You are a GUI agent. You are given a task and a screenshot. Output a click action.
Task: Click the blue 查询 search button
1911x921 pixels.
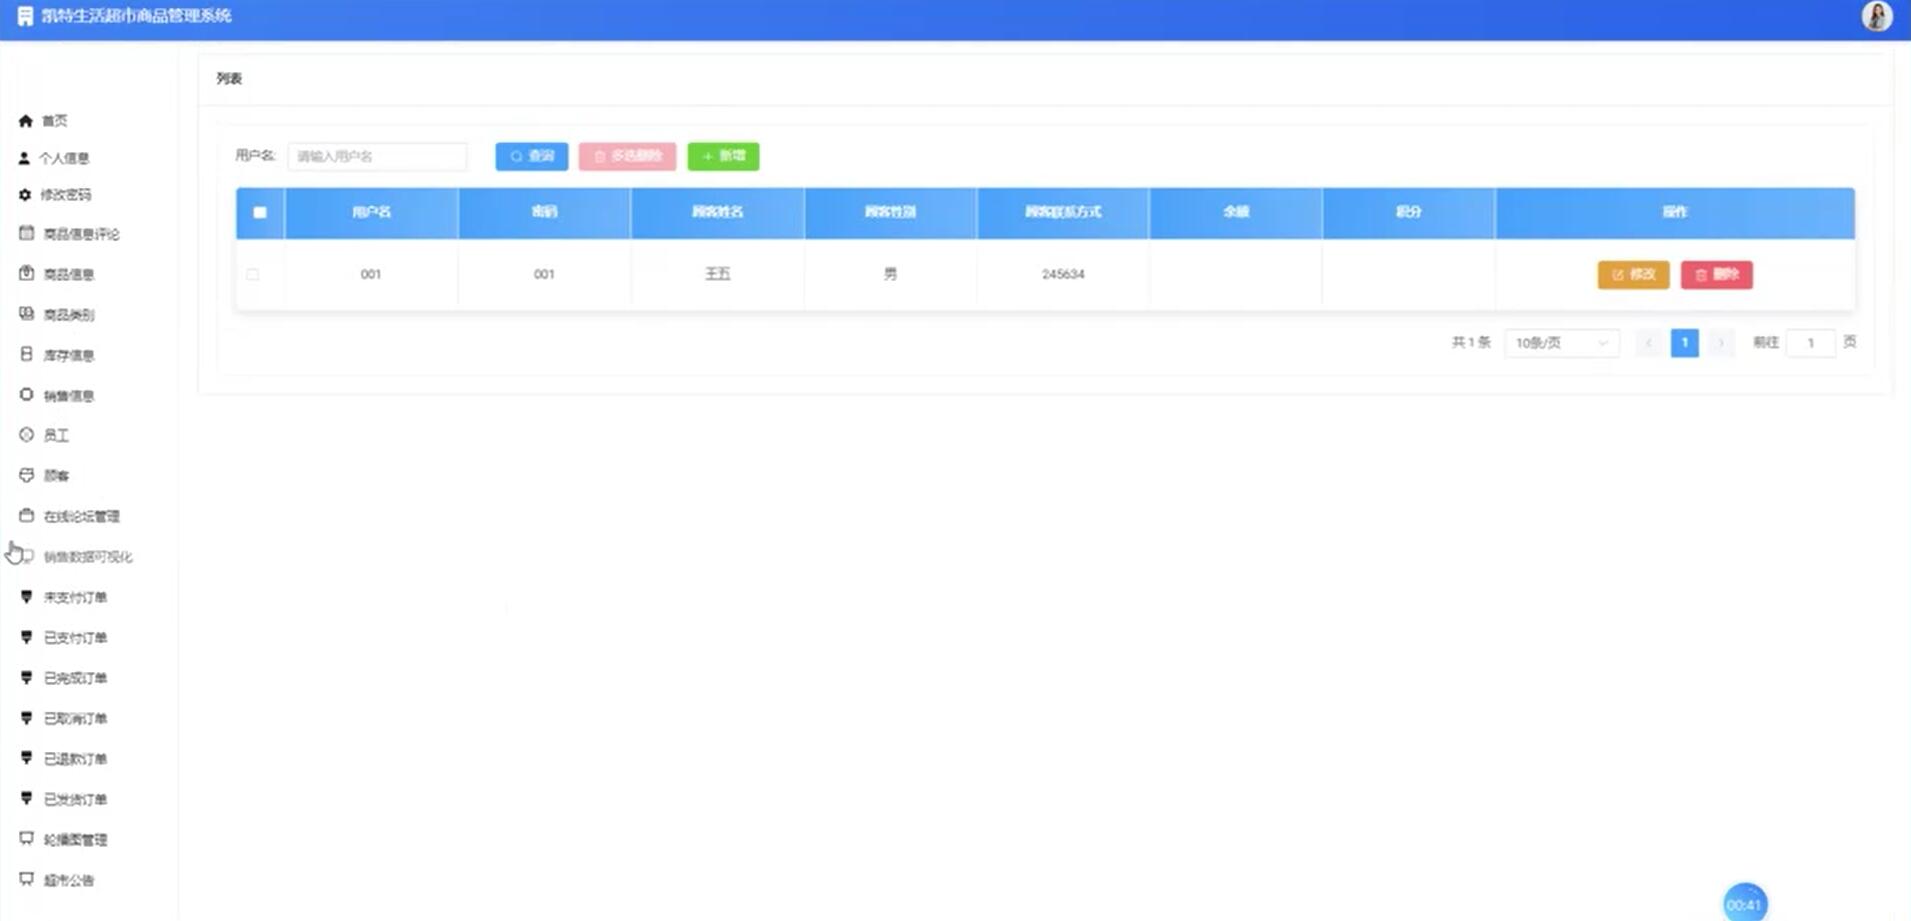(532, 156)
